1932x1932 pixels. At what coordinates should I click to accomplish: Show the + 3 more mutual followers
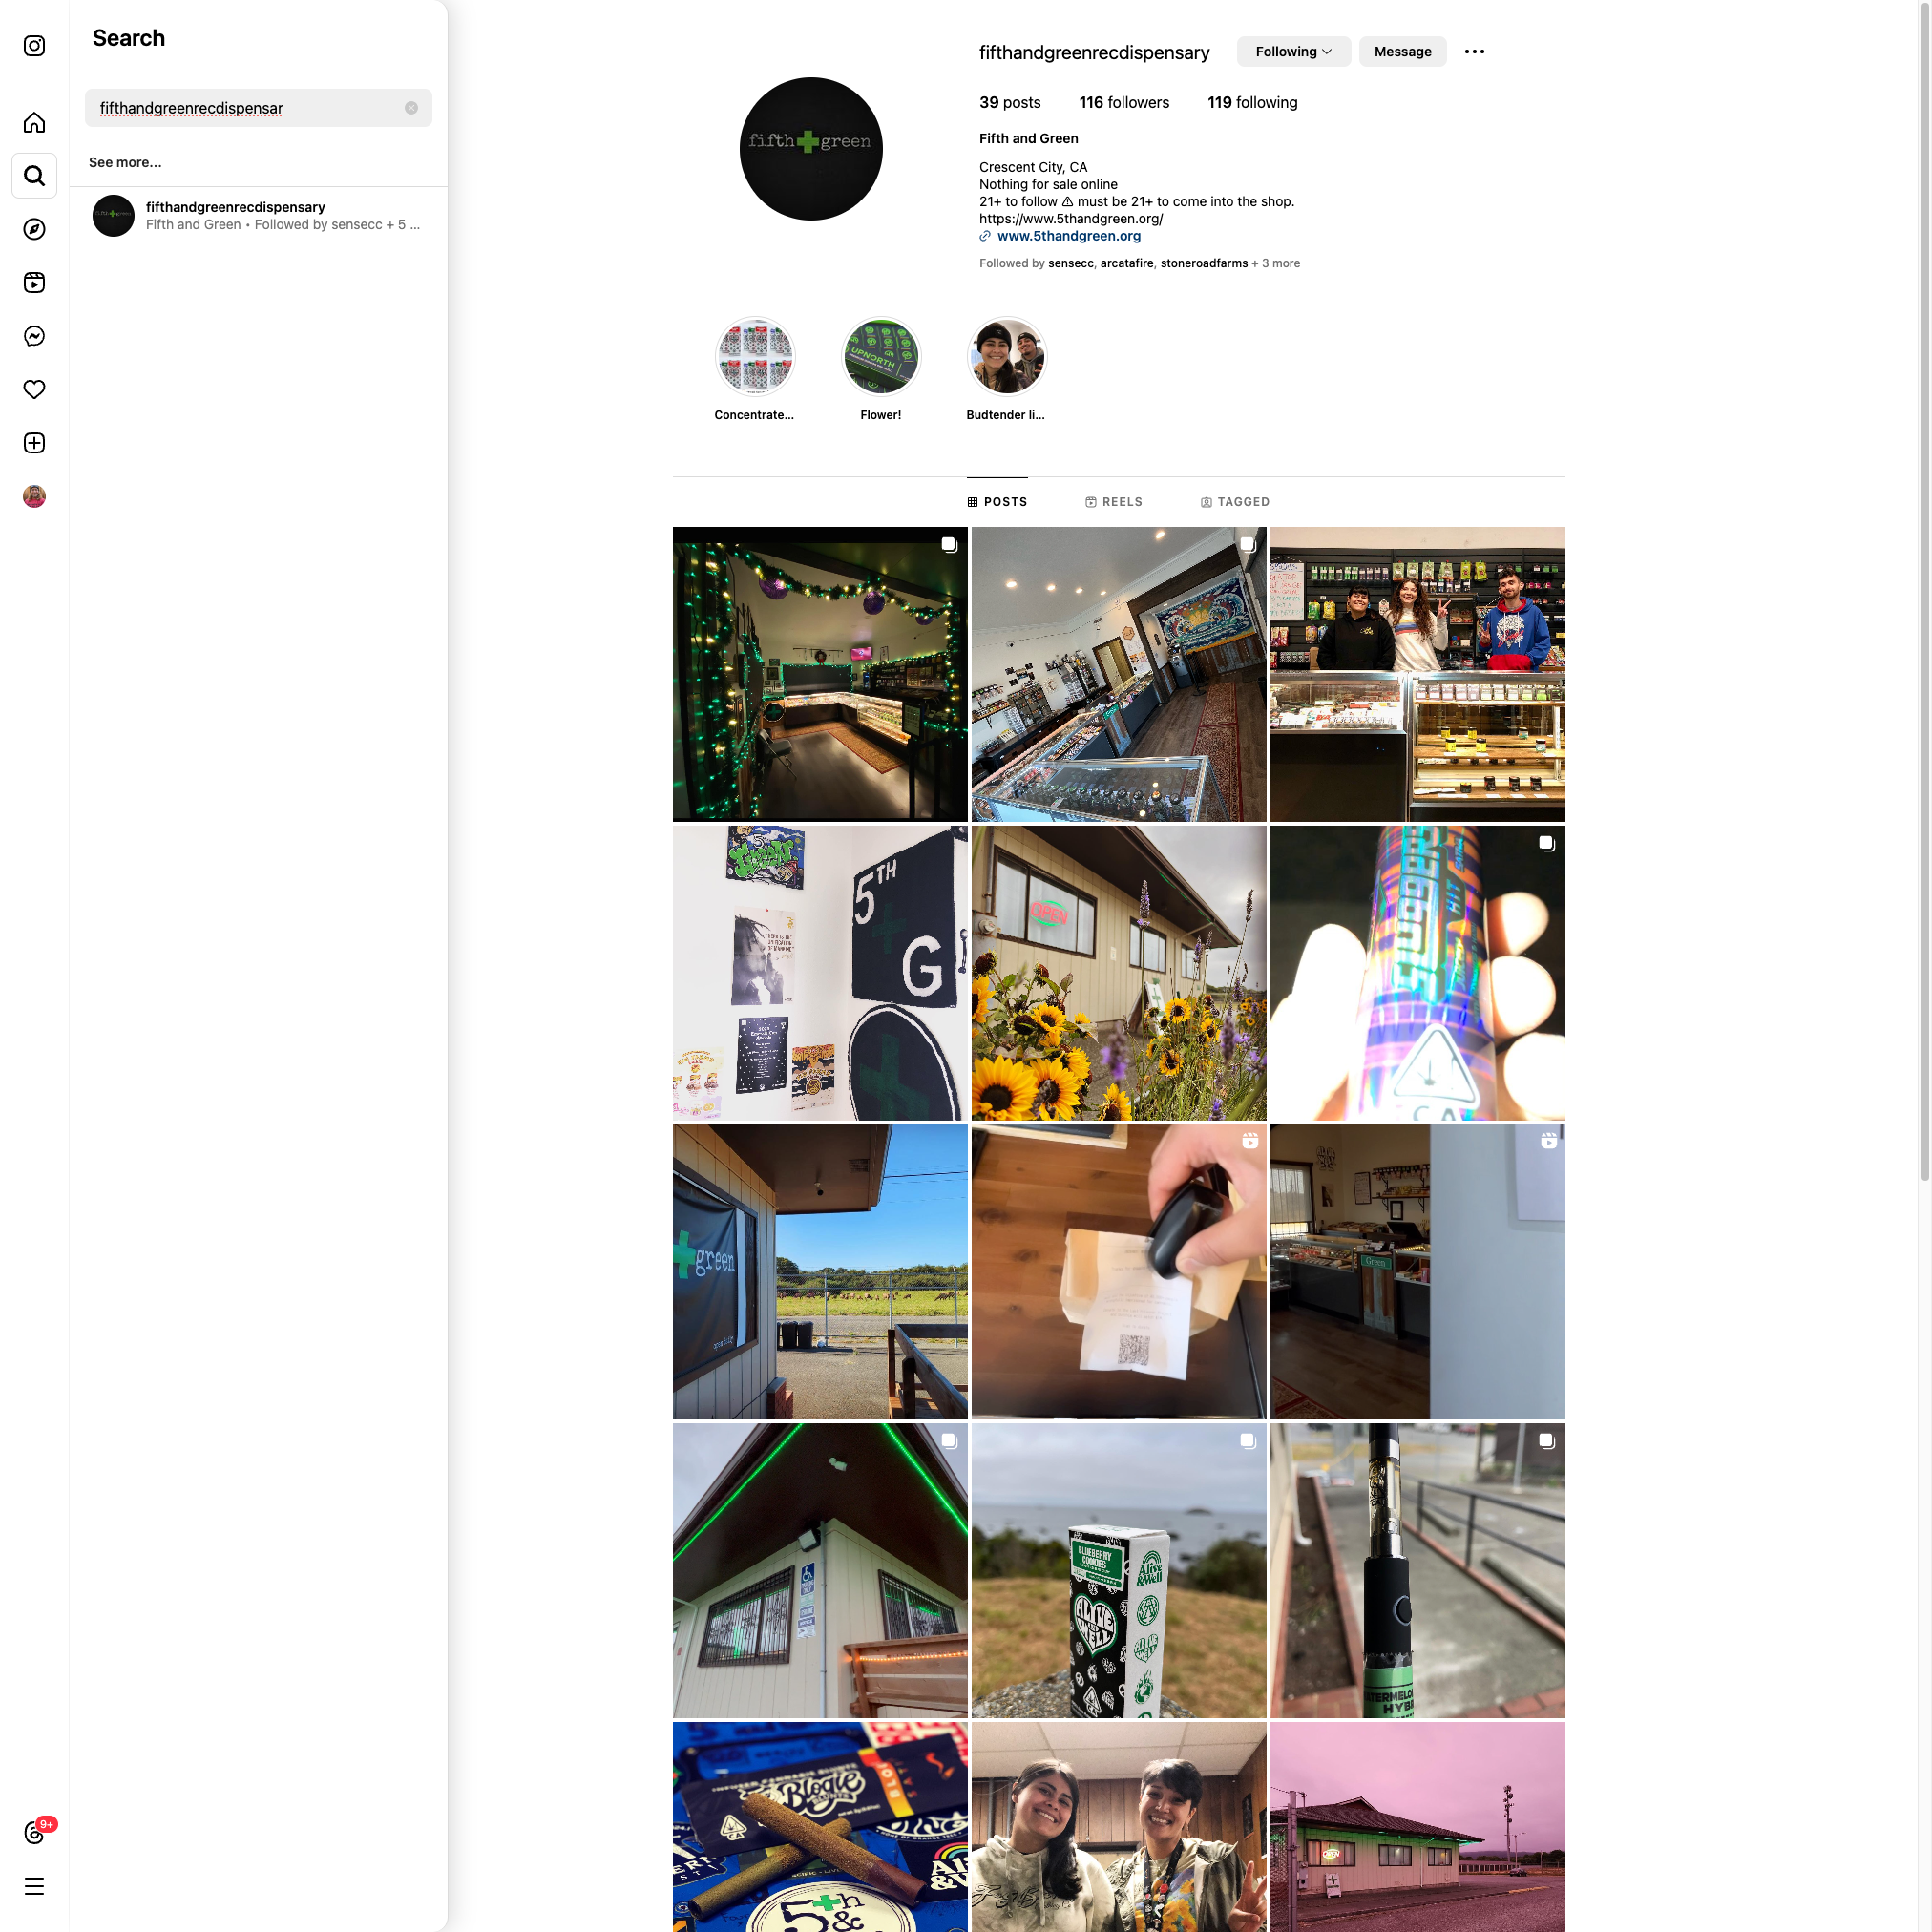pos(1276,263)
